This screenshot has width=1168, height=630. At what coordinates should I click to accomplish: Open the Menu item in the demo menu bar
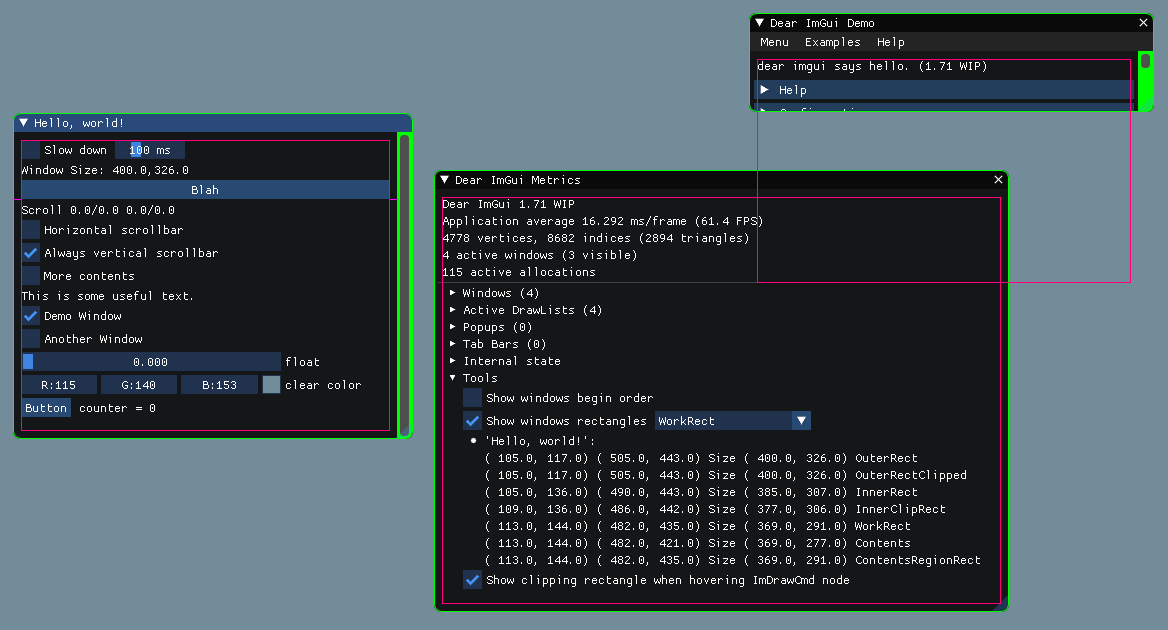pyautogui.click(x=774, y=42)
